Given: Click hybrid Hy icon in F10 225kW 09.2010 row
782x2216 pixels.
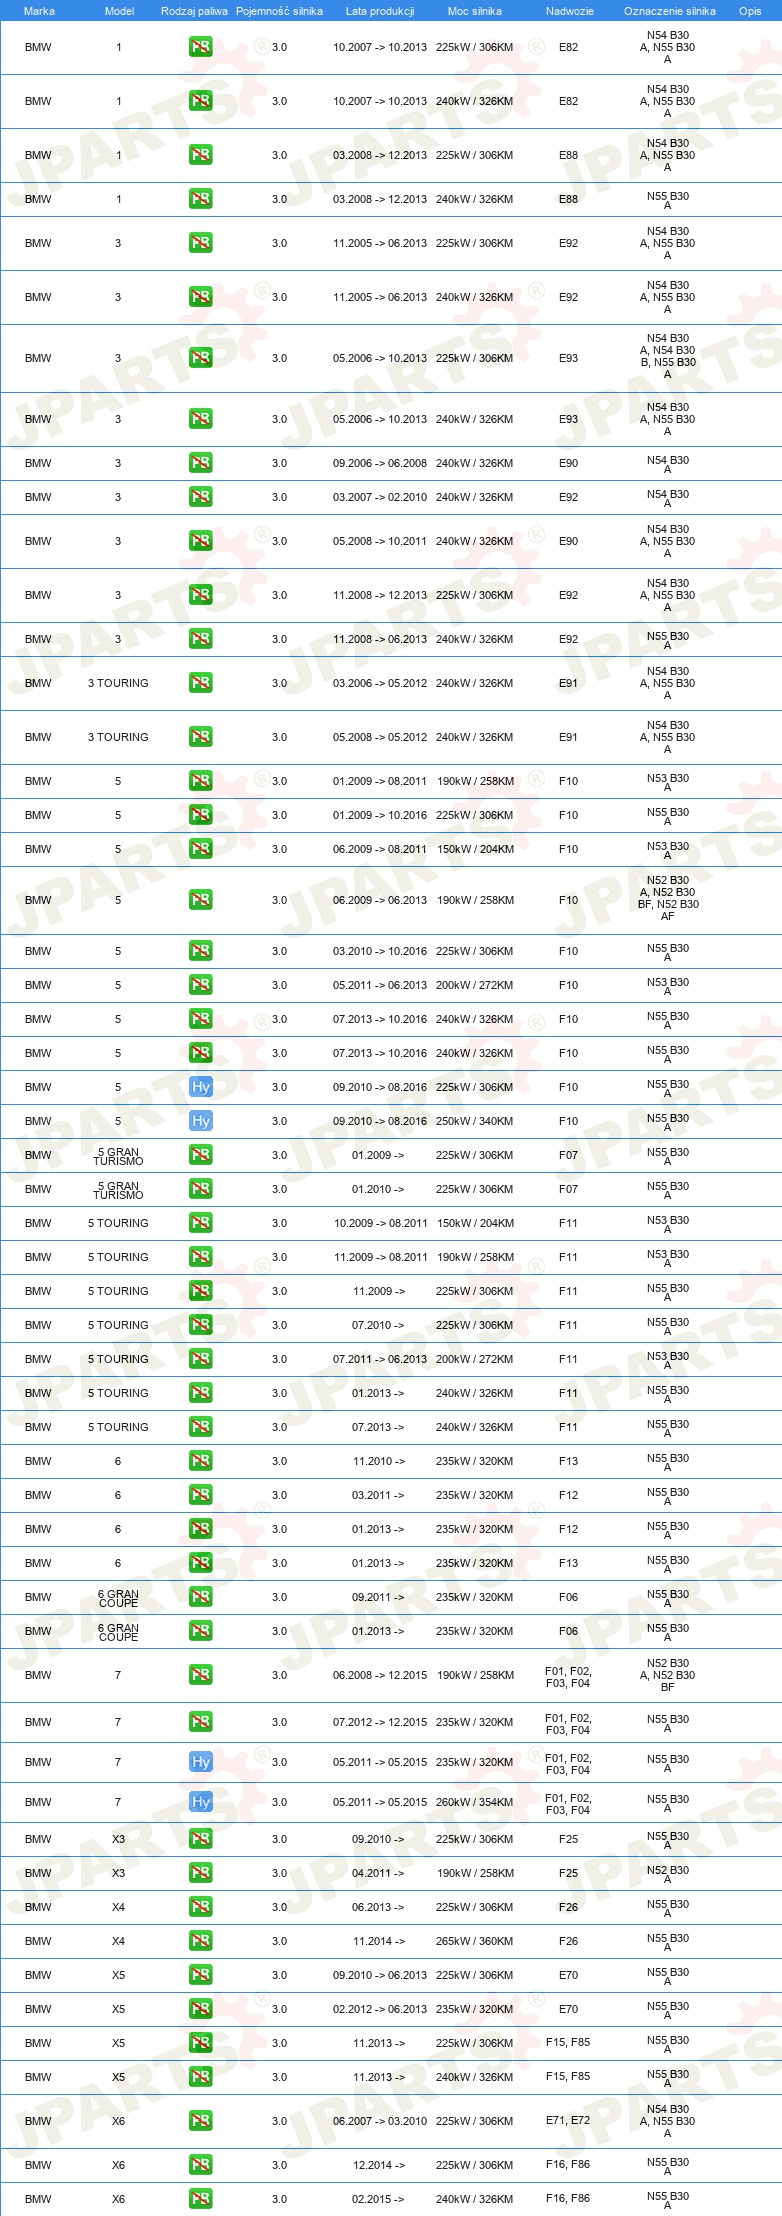Looking at the screenshot, I should pyautogui.click(x=201, y=1087).
